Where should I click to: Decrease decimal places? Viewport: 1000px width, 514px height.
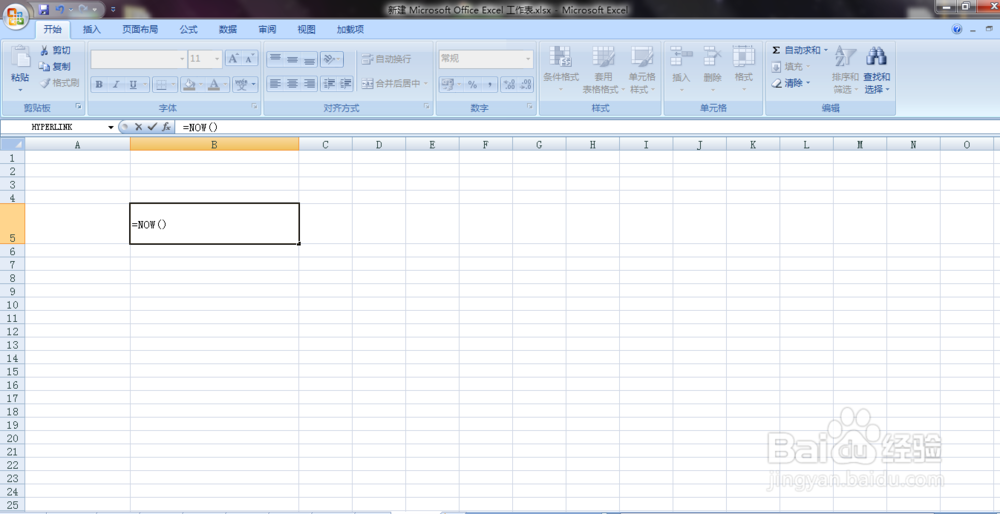[526, 84]
